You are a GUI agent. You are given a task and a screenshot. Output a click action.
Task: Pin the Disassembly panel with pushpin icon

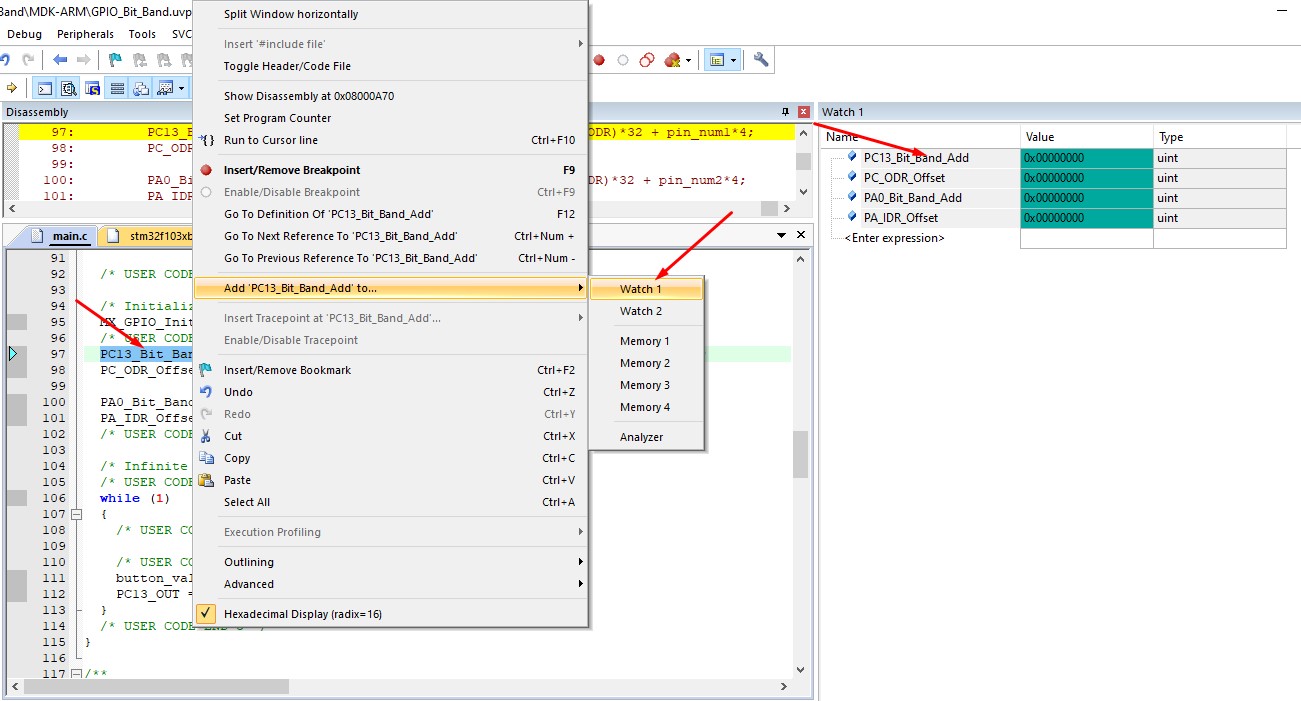pos(785,112)
